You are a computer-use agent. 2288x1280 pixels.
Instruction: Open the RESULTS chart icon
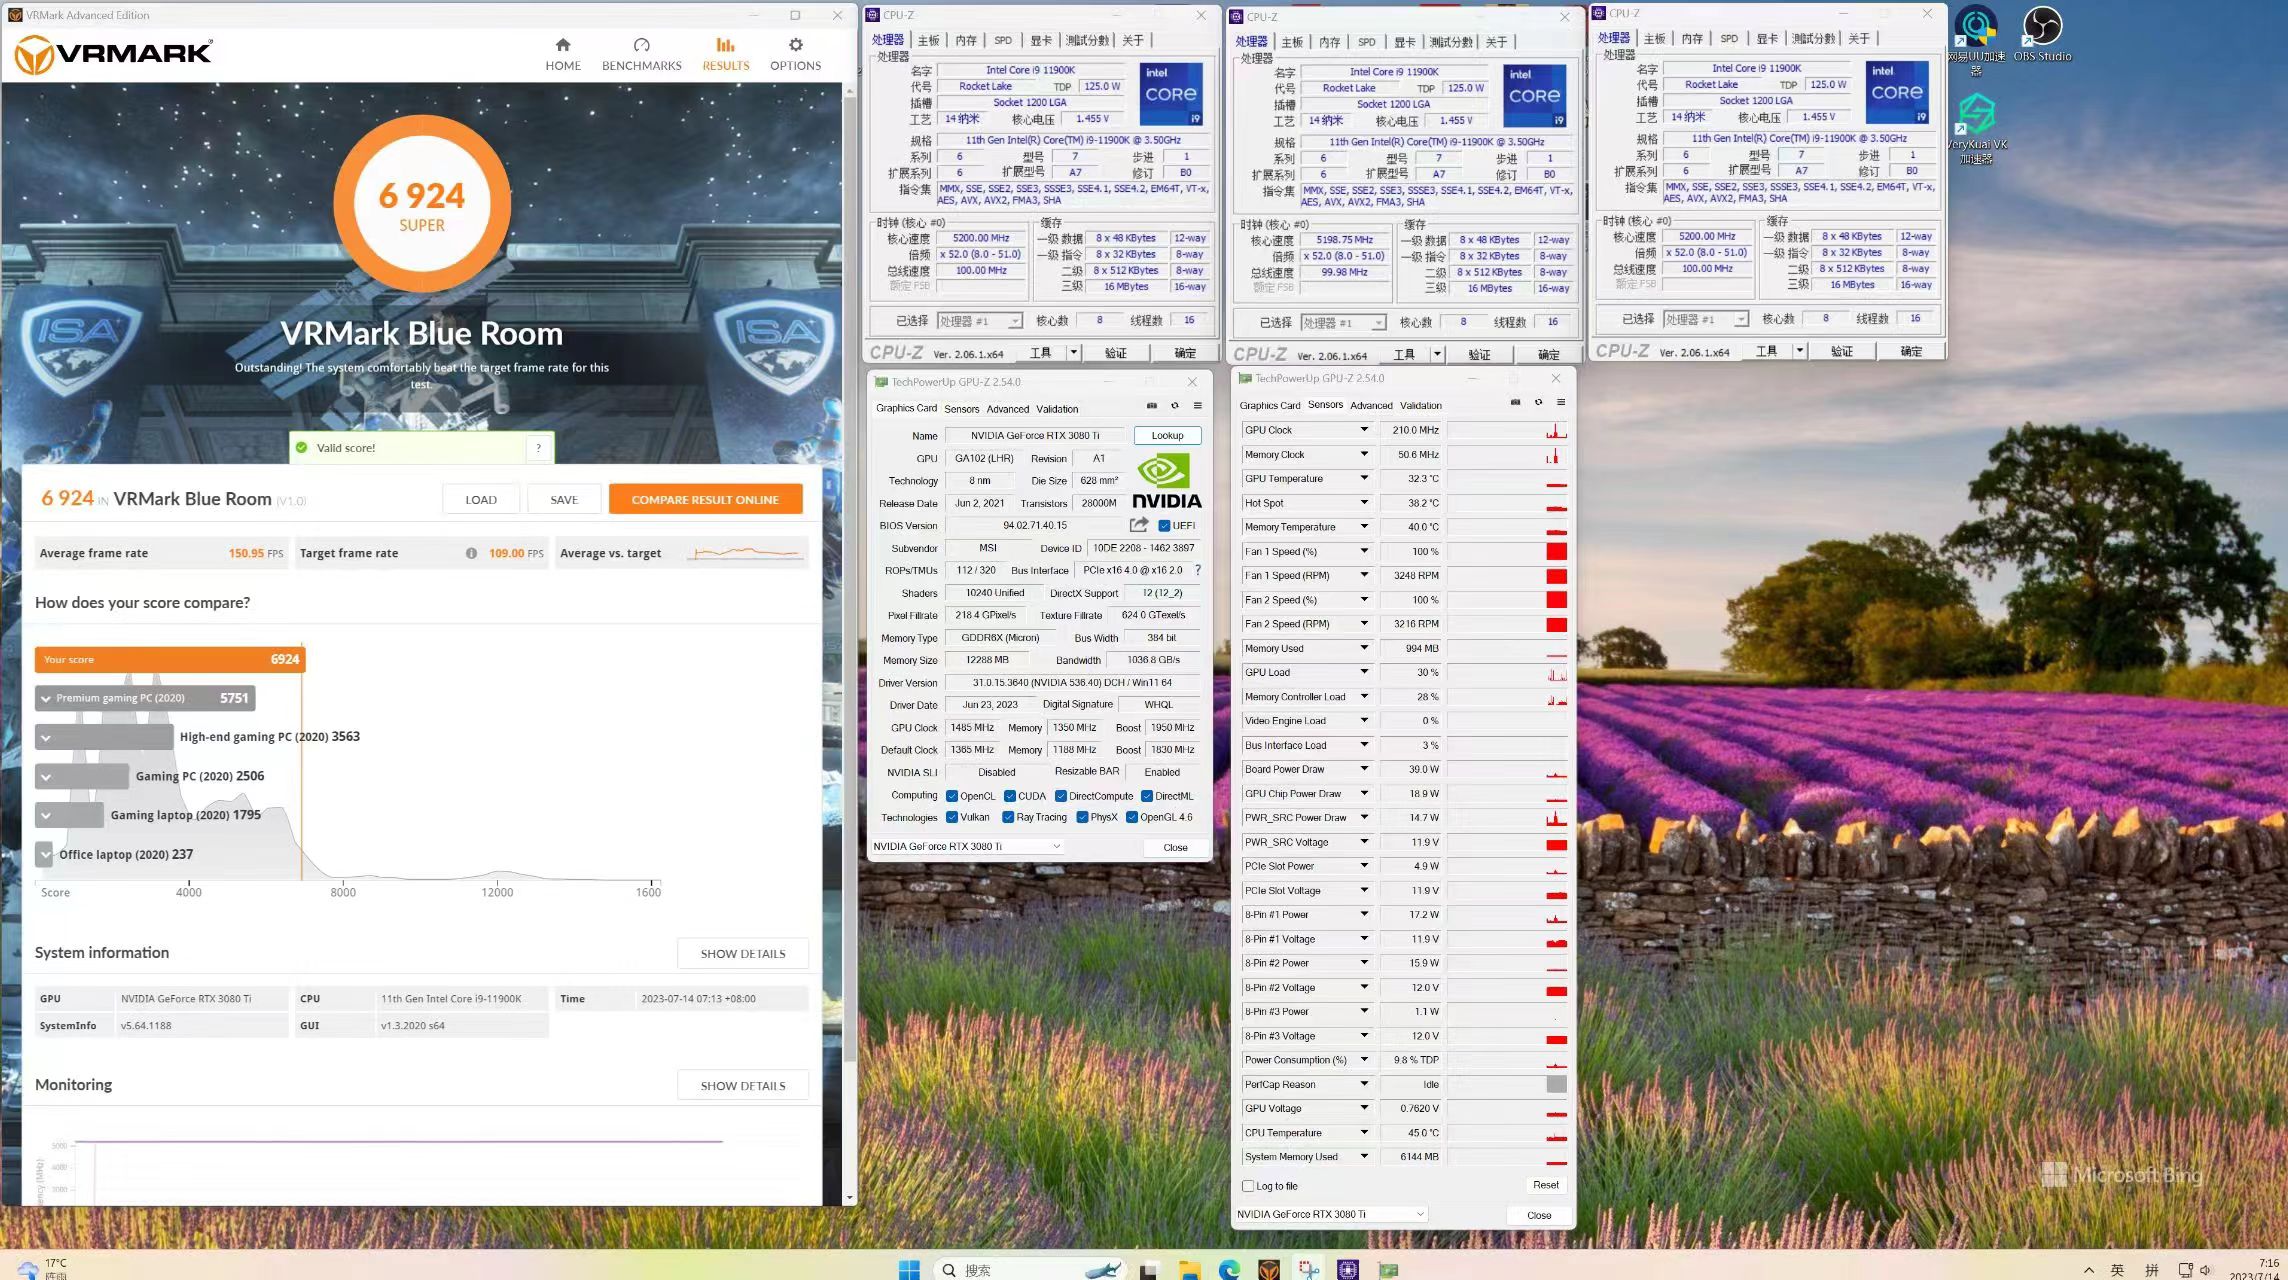[x=726, y=45]
